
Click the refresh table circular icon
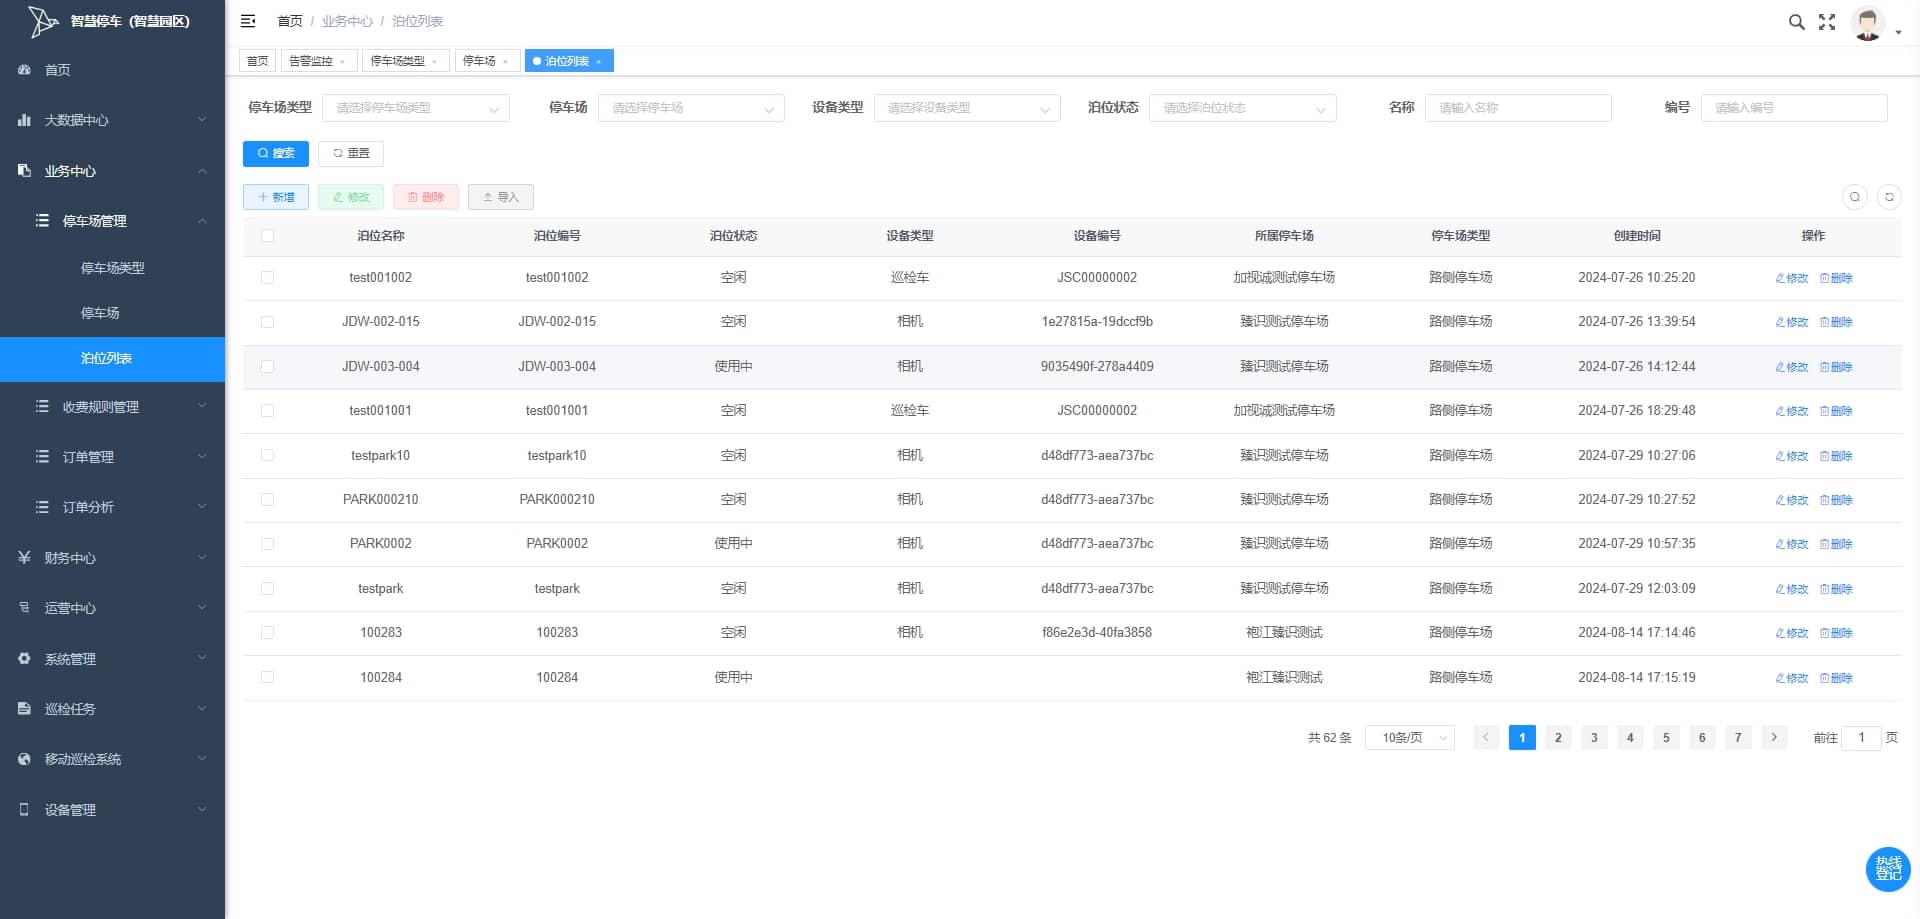click(1889, 197)
